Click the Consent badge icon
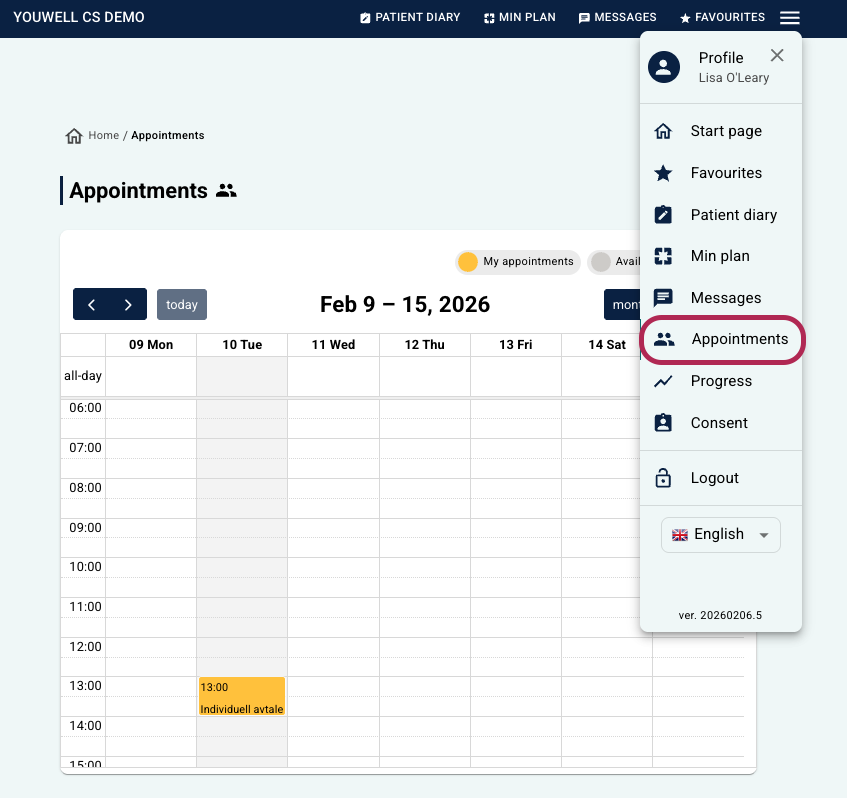This screenshot has height=798, width=847. click(663, 423)
